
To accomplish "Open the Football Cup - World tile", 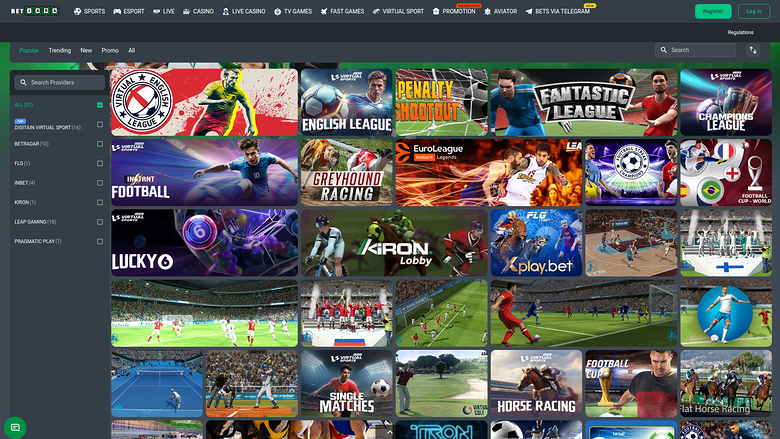I will [726, 173].
